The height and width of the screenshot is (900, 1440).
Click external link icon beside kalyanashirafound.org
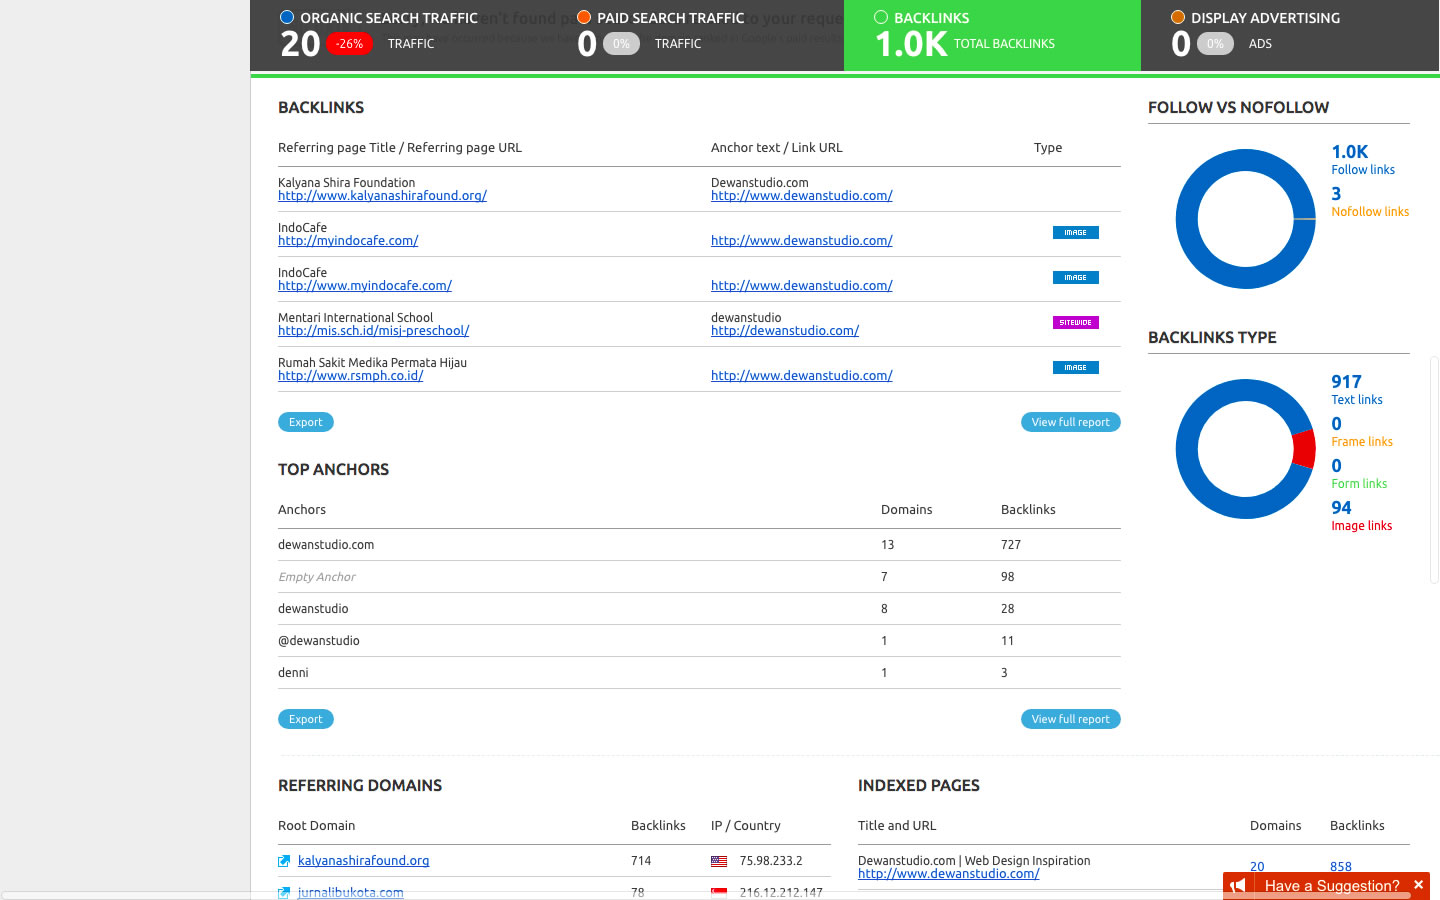(284, 861)
